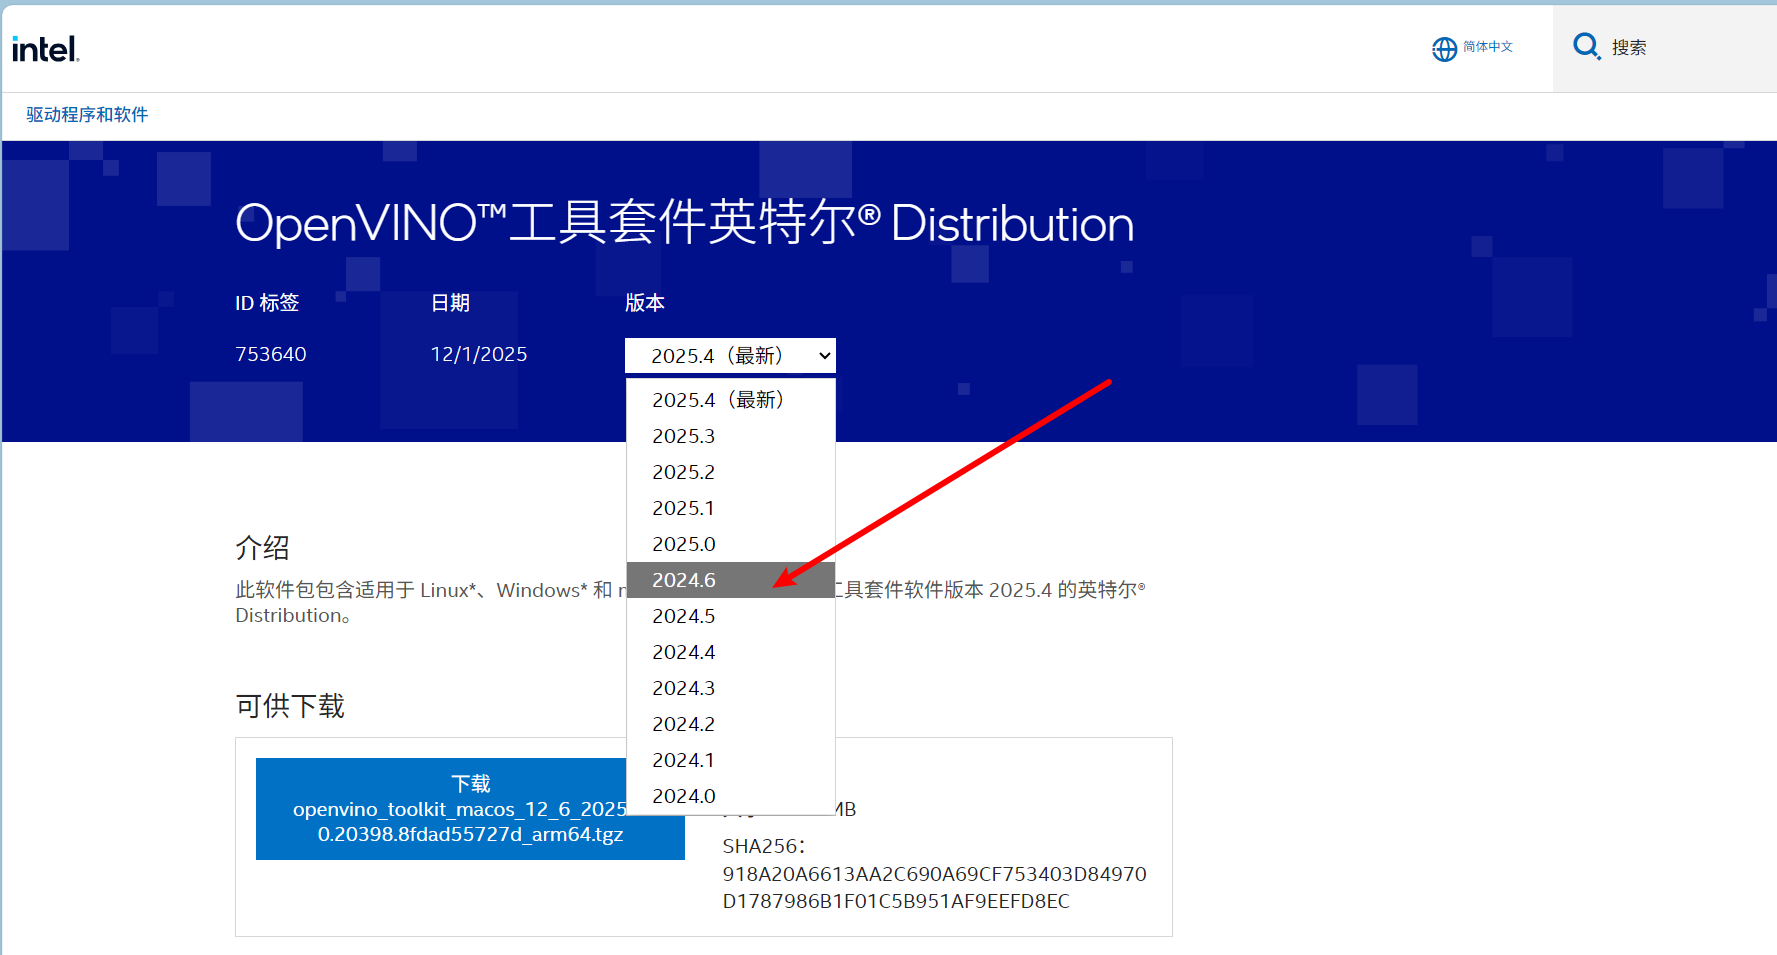This screenshot has width=1777, height=955.
Task: Click the OpenVINO Distribution page title
Action: pos(685,222)
